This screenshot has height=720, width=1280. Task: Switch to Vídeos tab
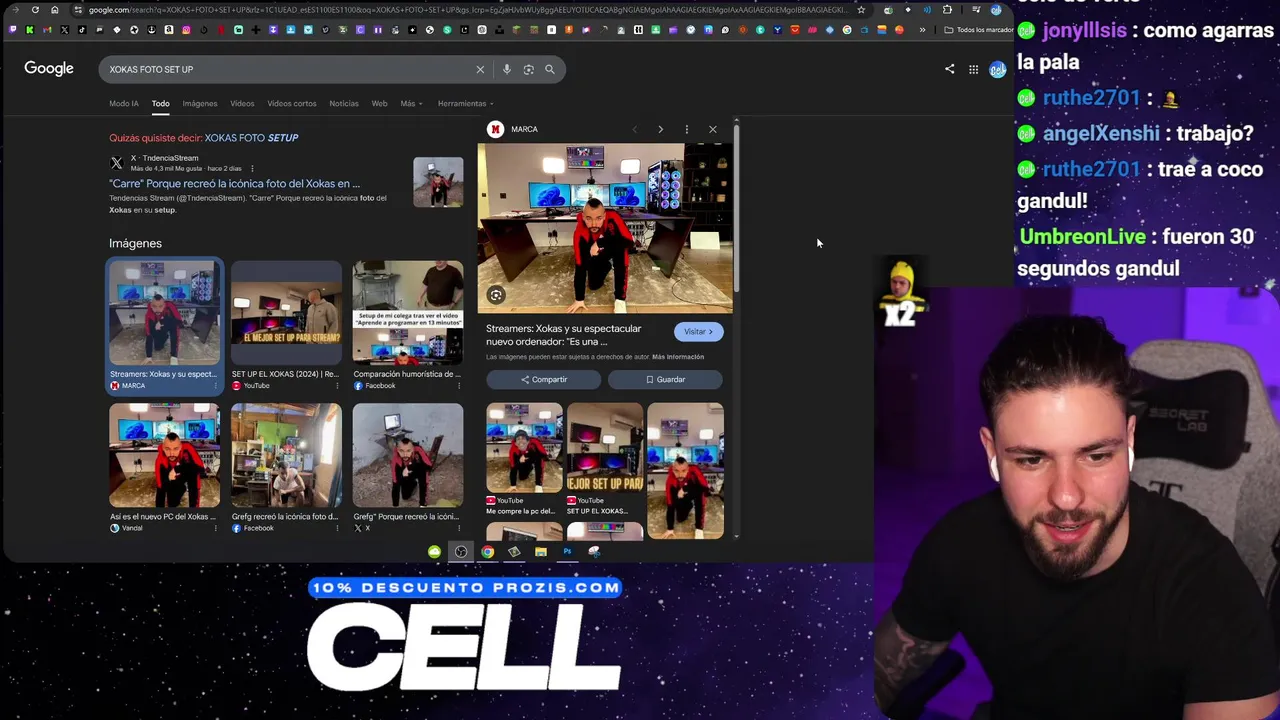click(242, 103)
